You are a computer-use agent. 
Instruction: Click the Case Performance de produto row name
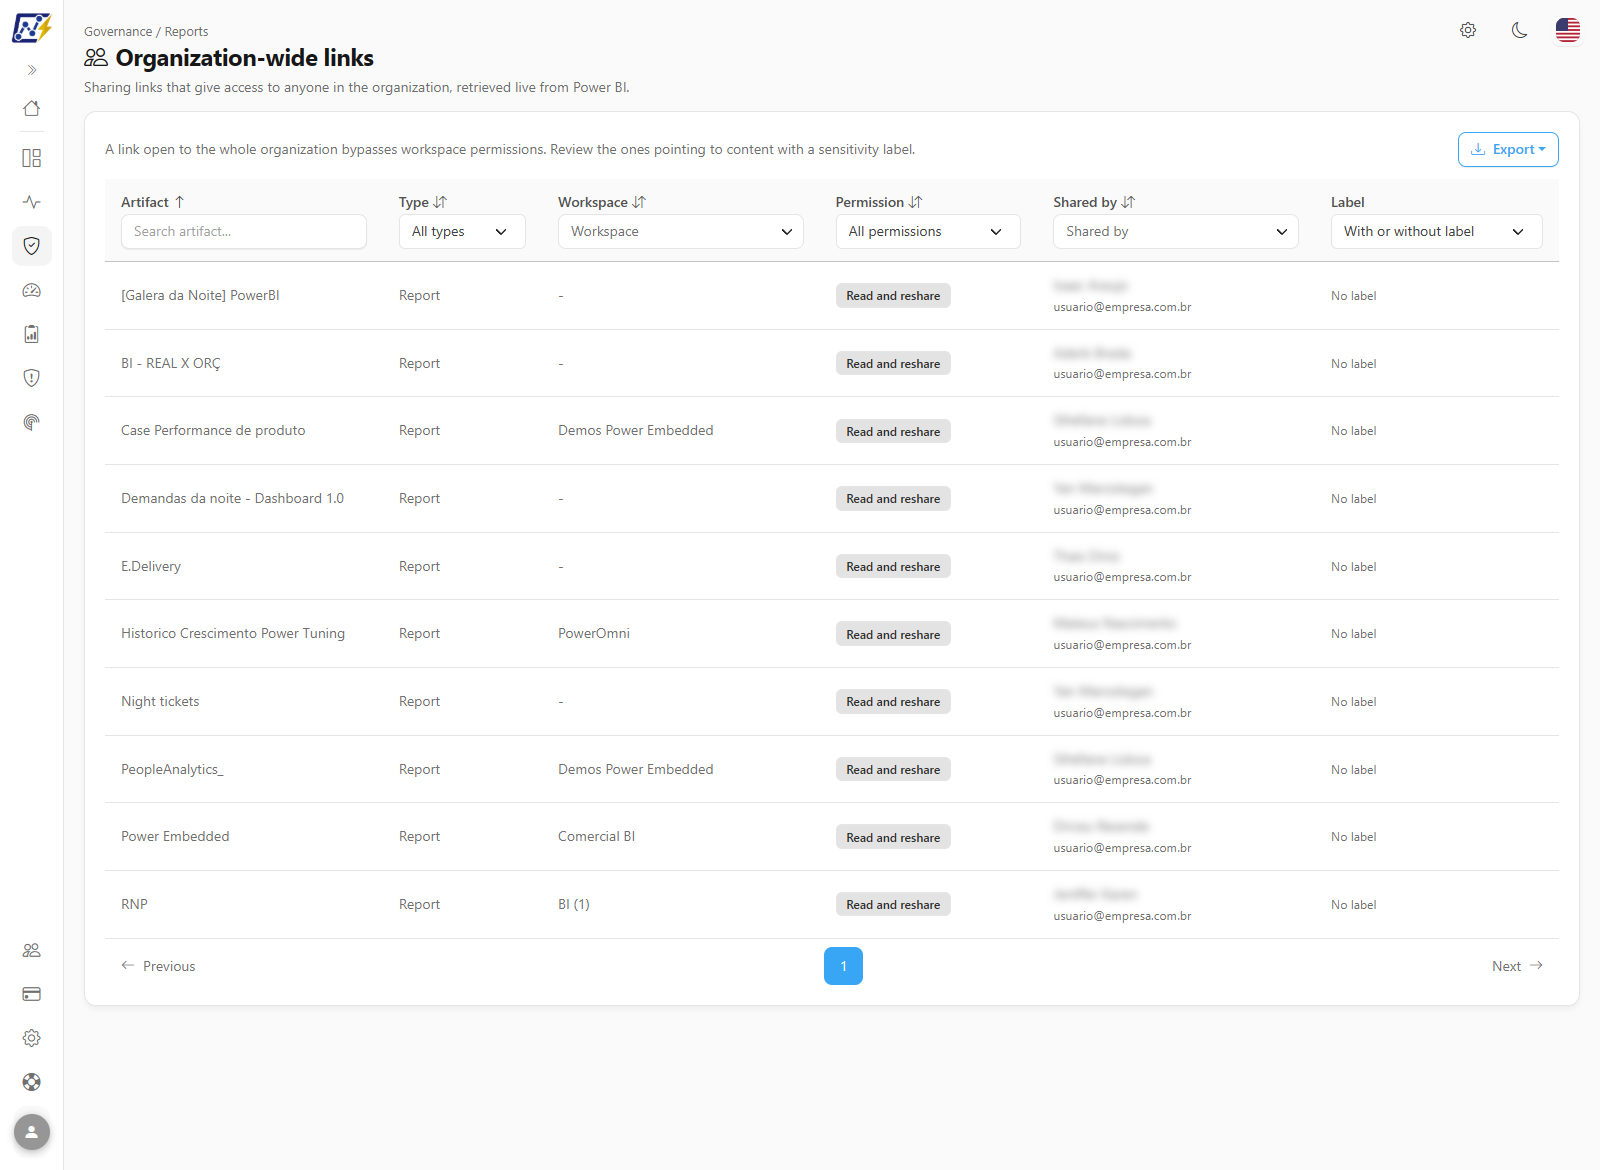[x=213, y=431]
